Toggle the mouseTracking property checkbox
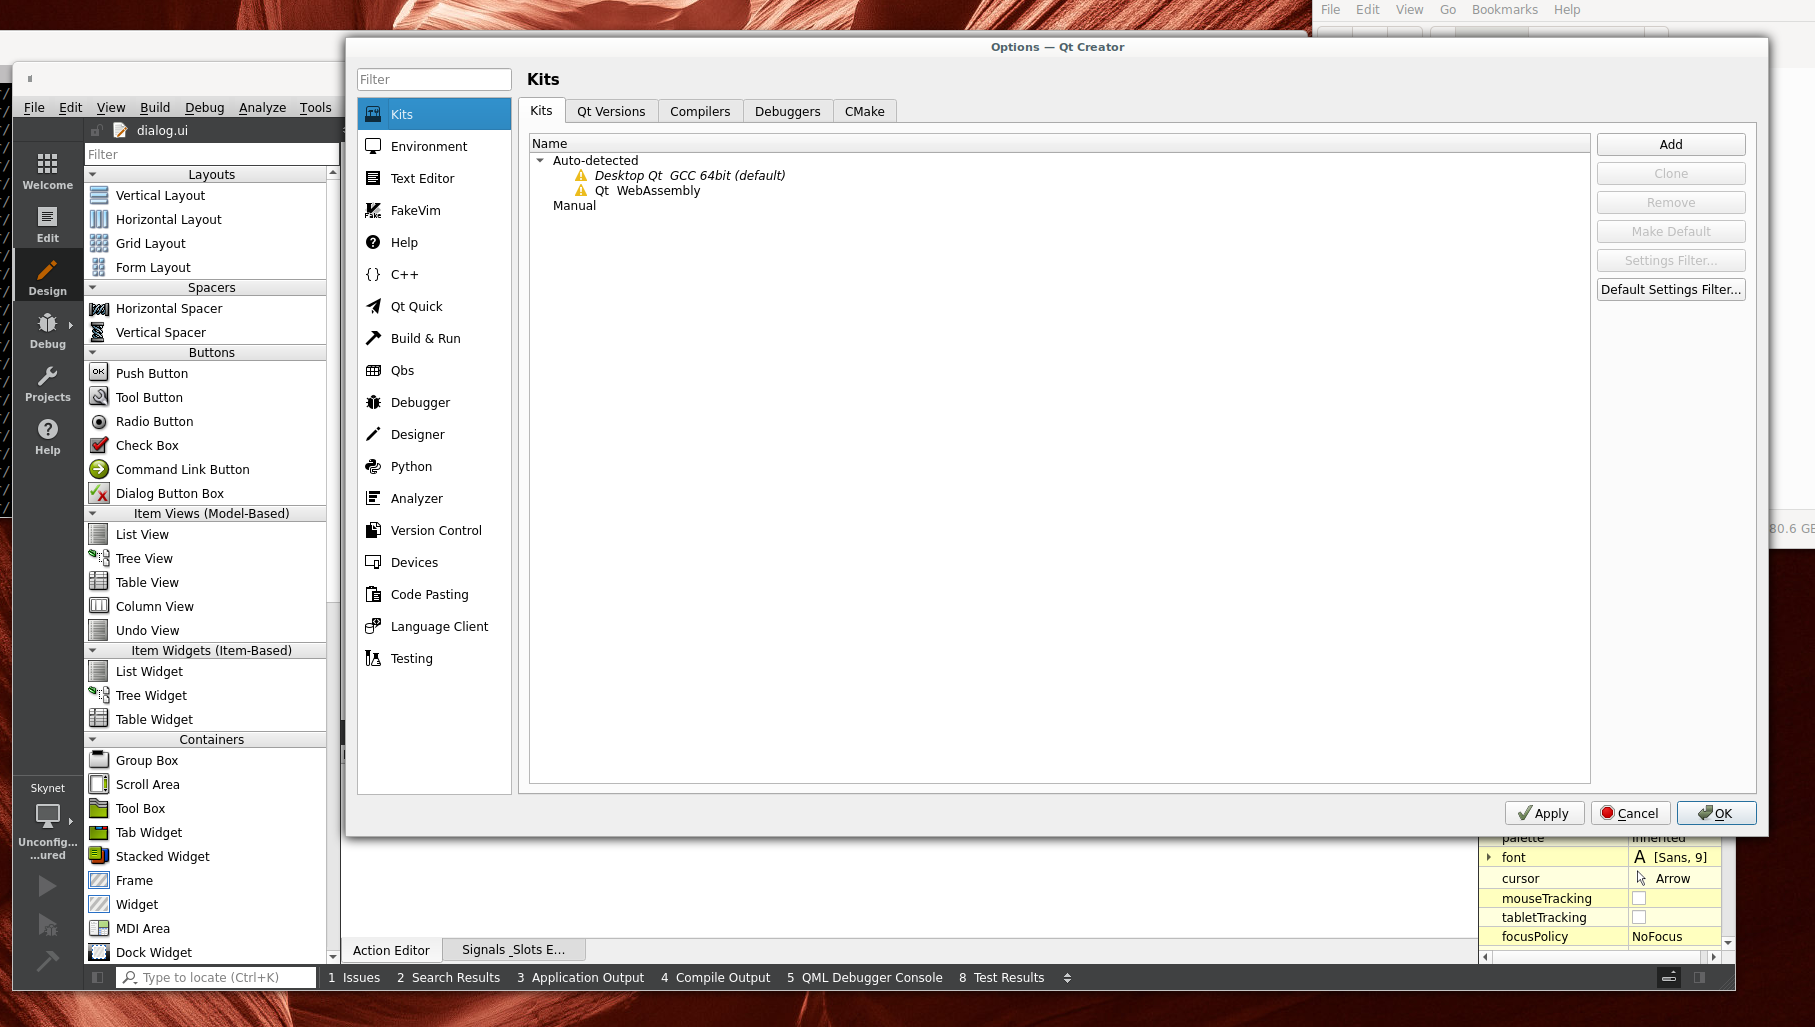This screenshot has height=1027, width=1815. tap(1638, 898)
